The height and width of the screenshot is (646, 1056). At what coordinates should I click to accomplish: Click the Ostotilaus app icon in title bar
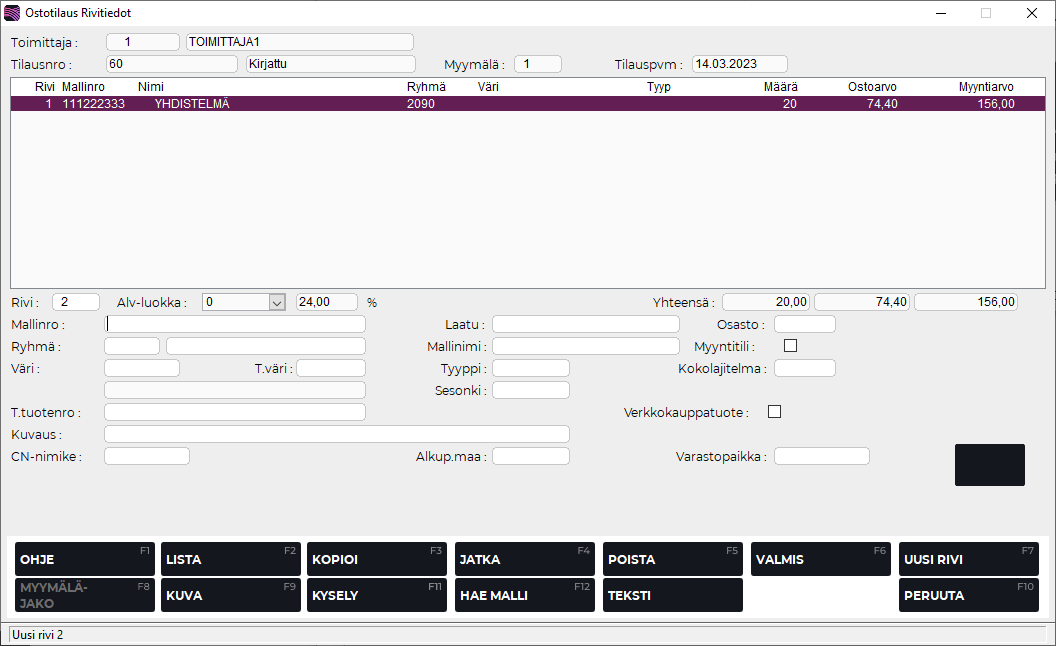pyautogui.click(x=12, y=13)
